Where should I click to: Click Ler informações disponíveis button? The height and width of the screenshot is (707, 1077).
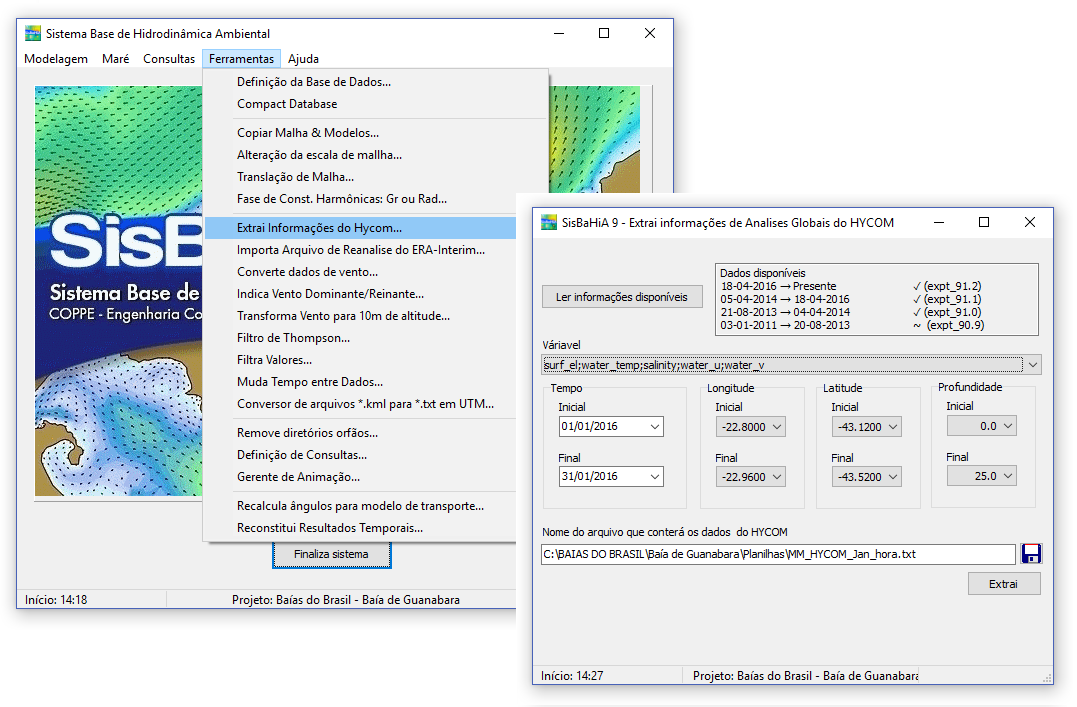point(622,297)
